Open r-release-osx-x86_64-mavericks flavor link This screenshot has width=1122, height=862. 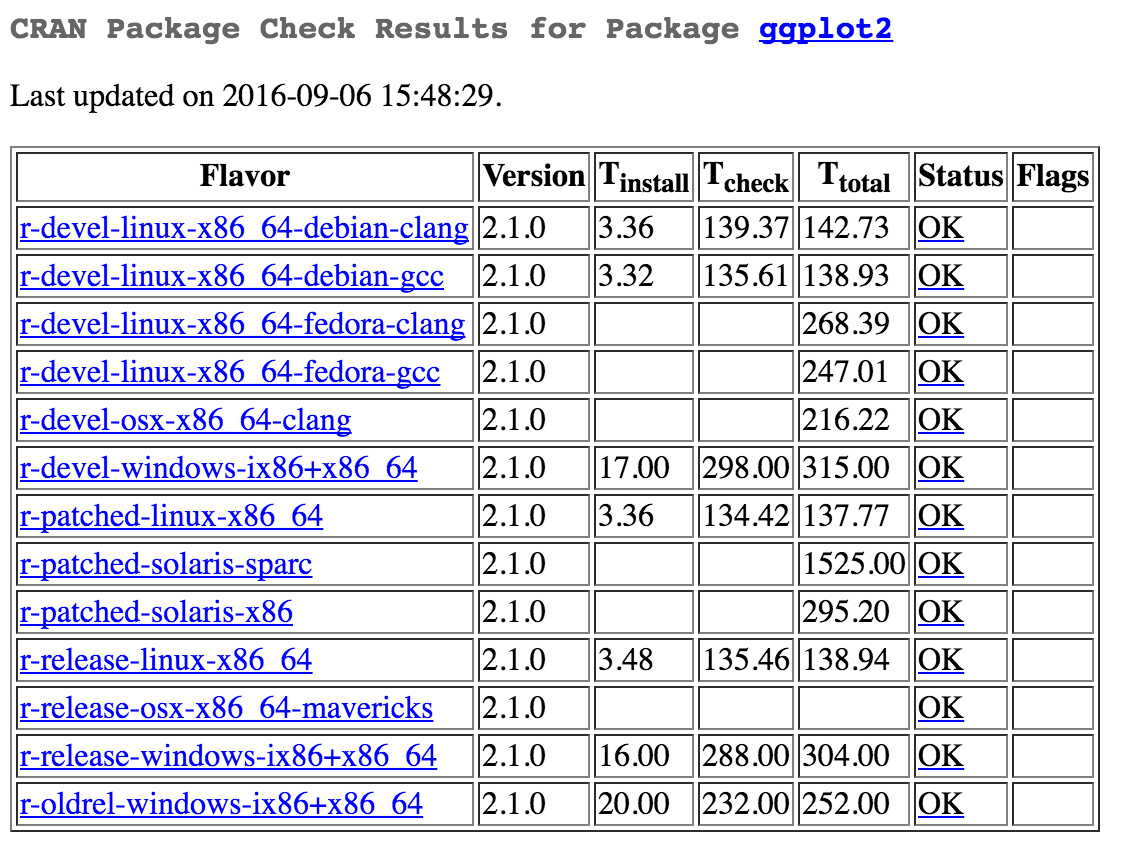(226, 707)
